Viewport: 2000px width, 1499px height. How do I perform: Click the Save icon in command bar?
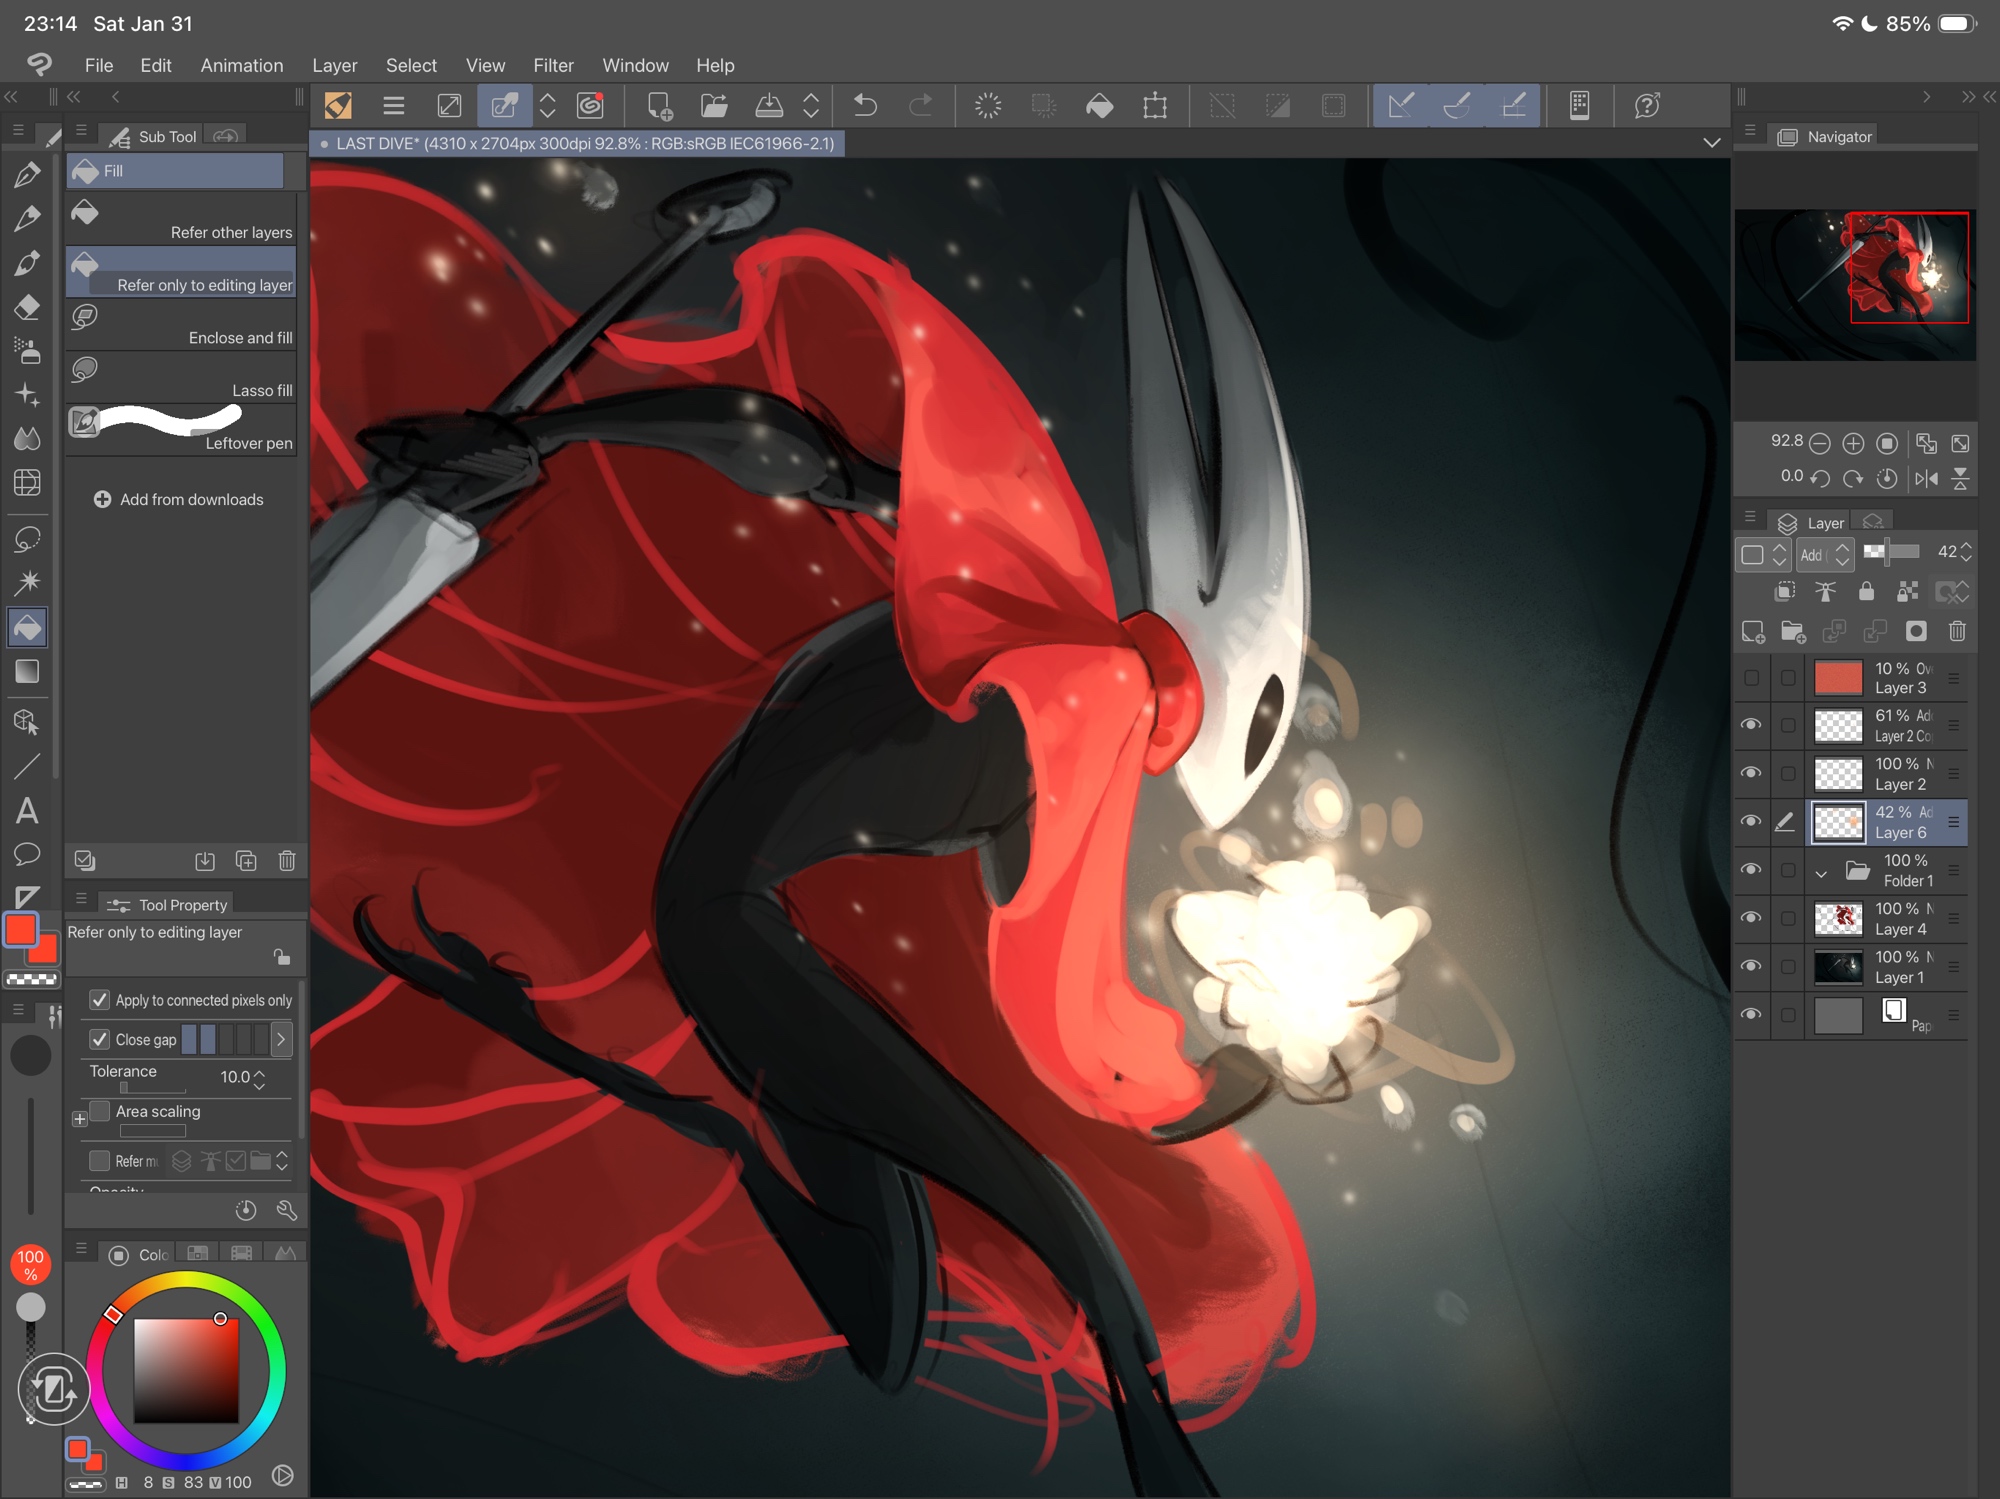tap(768, 105)
